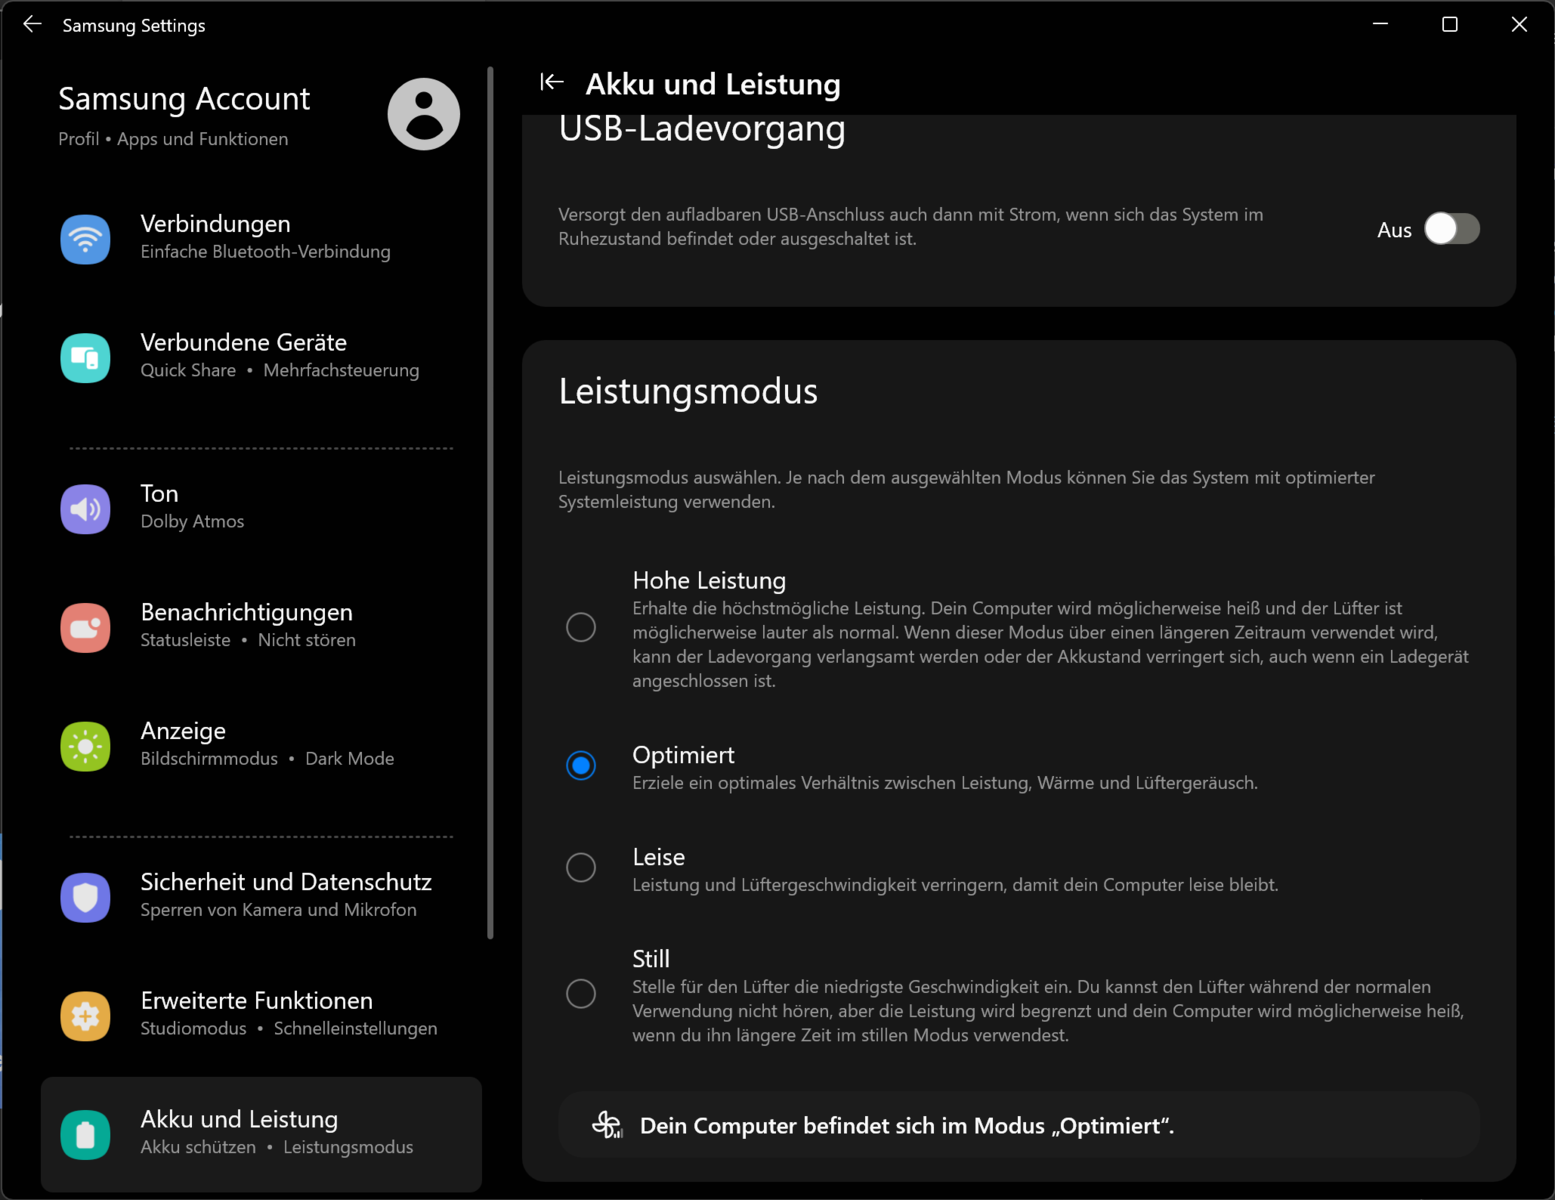The width and height of the screenshot is (1555, 1200).
Task: Open the Erweiterte Funktionen category
Action: 261,1016
